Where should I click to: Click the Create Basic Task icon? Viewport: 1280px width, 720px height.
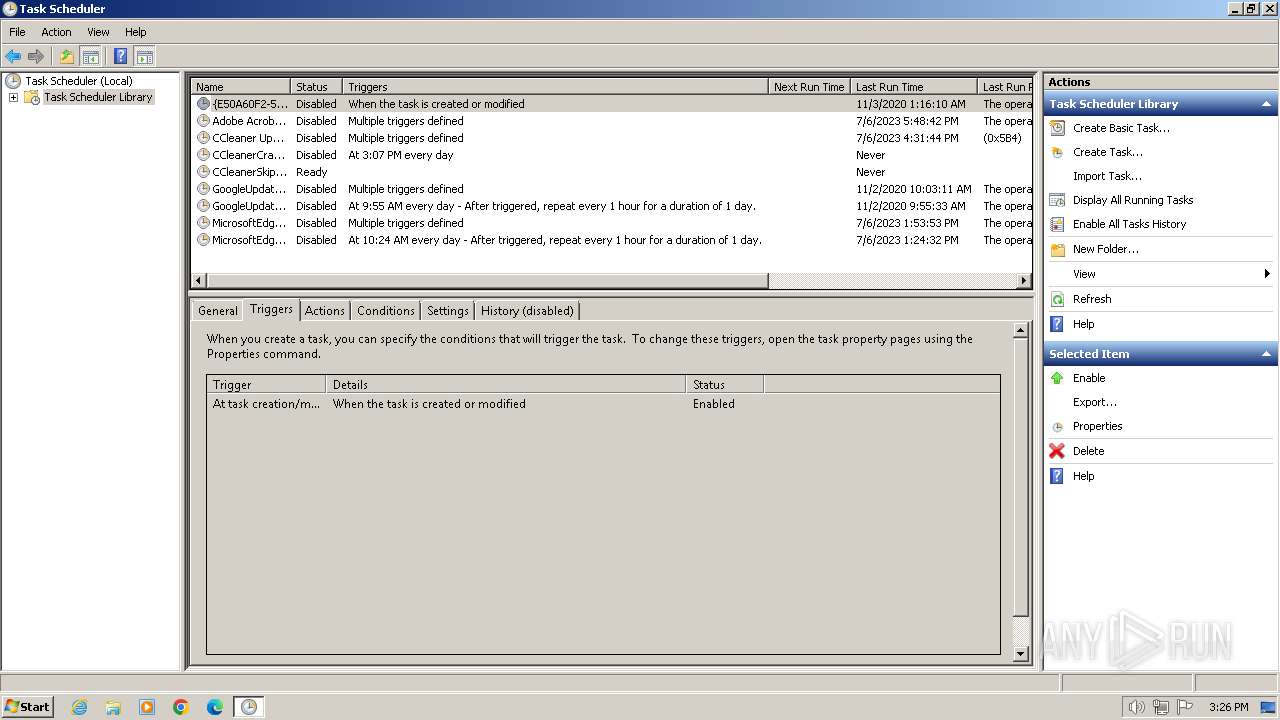pyautogui.click(x=1057, y=128)
